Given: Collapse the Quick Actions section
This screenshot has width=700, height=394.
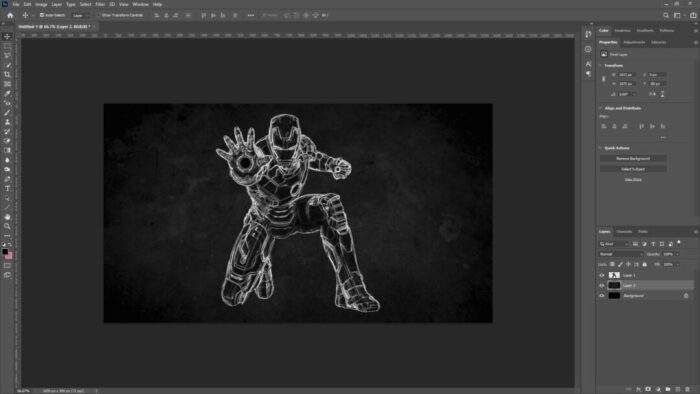Looking at the screenshot, I should tap(600, 148).
